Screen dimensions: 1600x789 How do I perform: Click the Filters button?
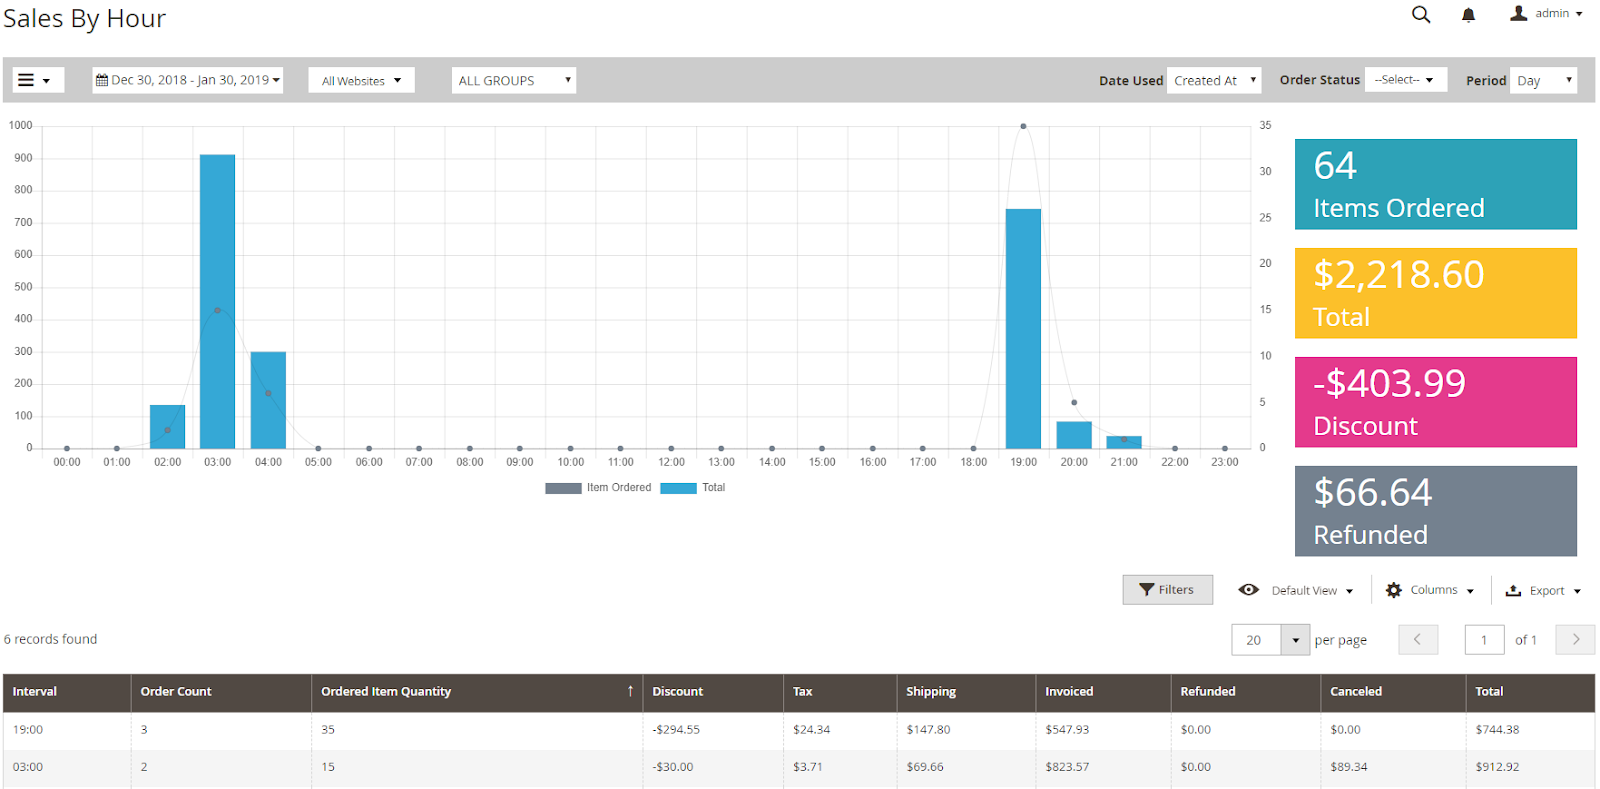coord(1167,590)
